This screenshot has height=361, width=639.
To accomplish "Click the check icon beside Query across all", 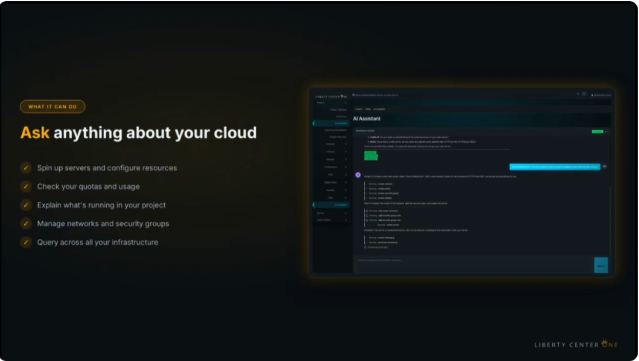I will point(26,242).
